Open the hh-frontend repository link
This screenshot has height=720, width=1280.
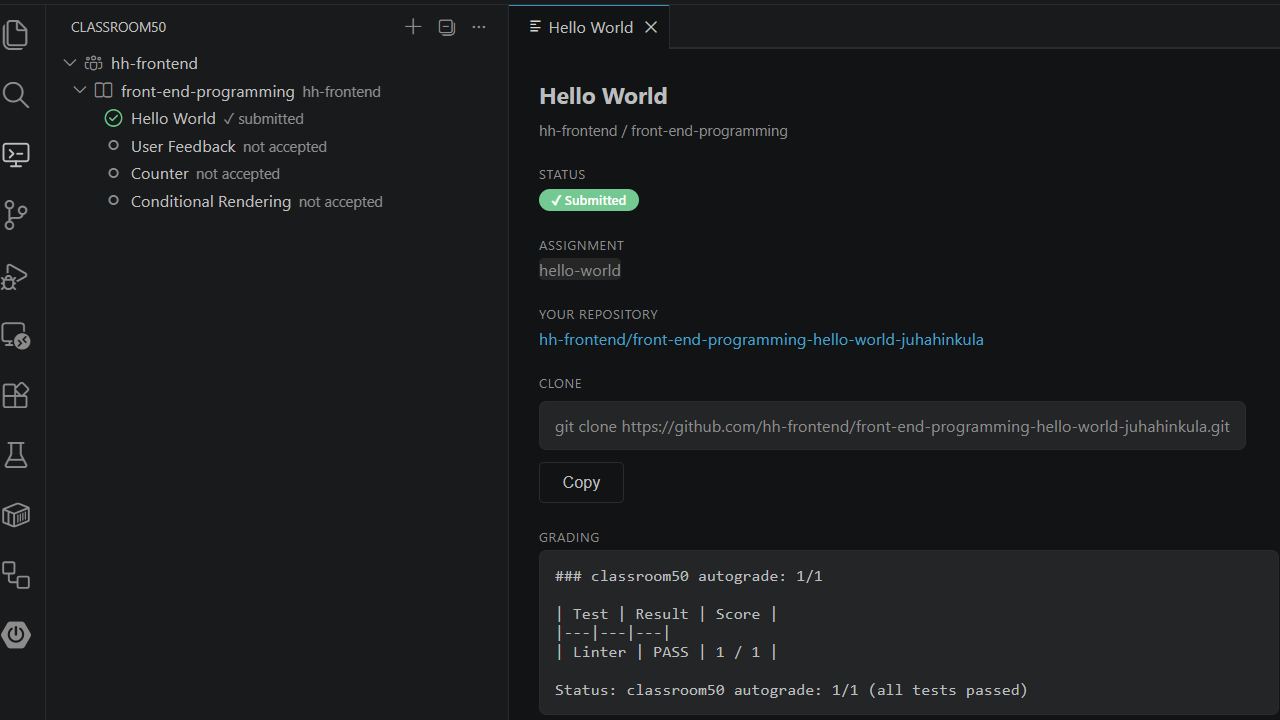click(761, 340)
